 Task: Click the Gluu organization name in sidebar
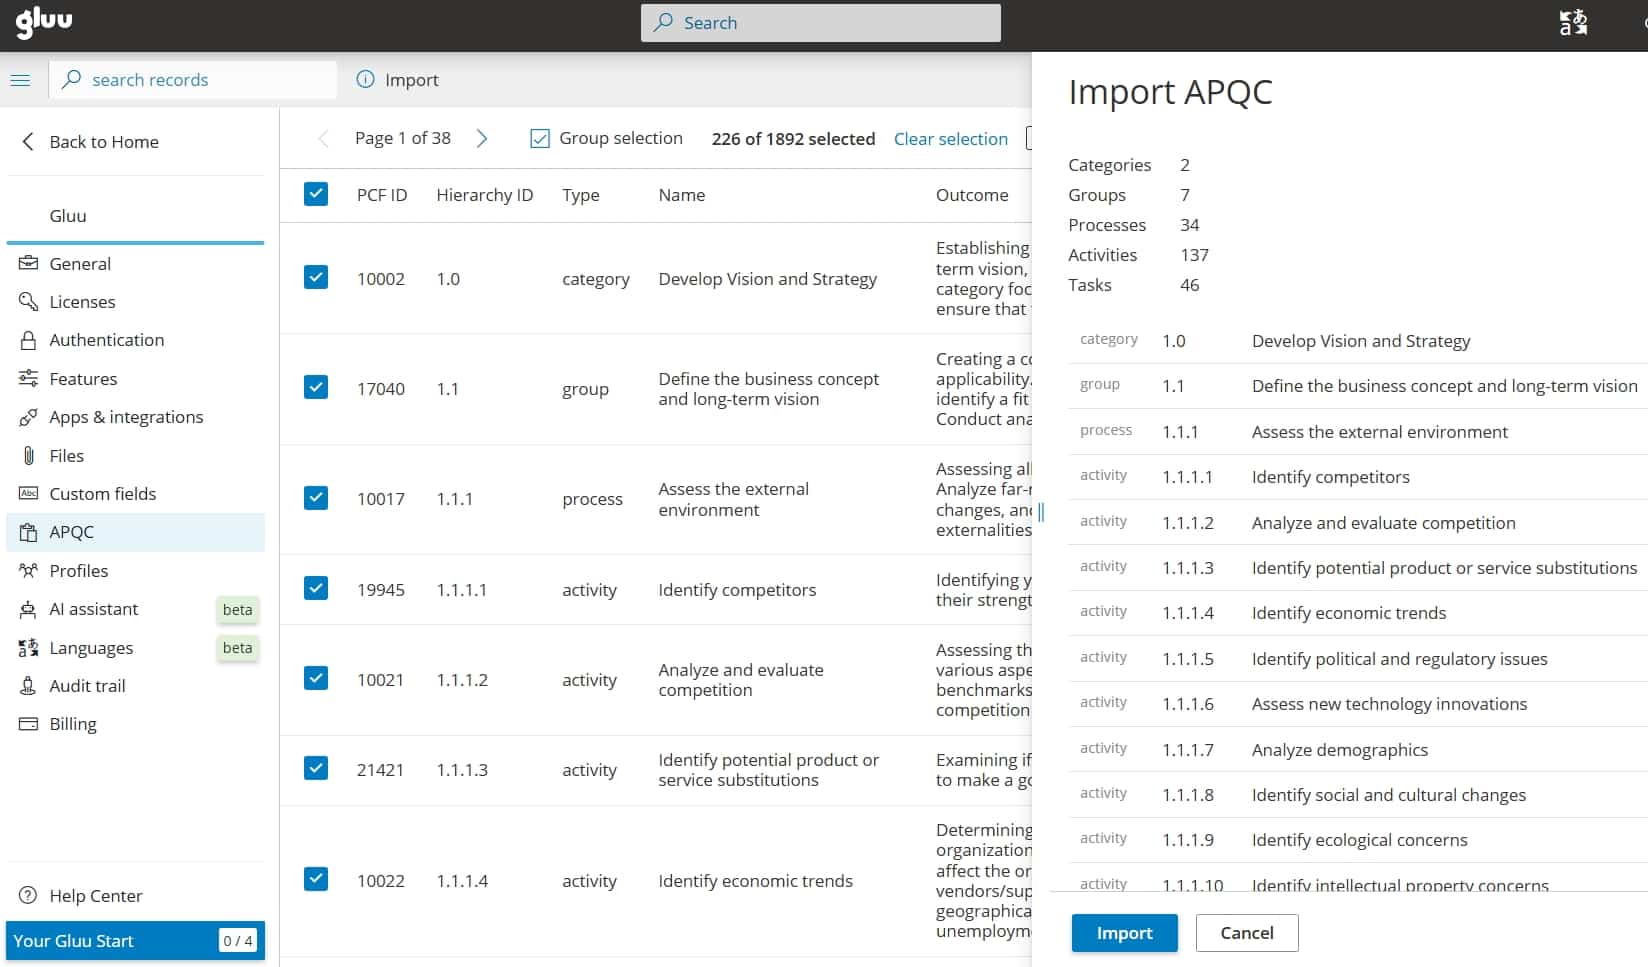point(68,216)
